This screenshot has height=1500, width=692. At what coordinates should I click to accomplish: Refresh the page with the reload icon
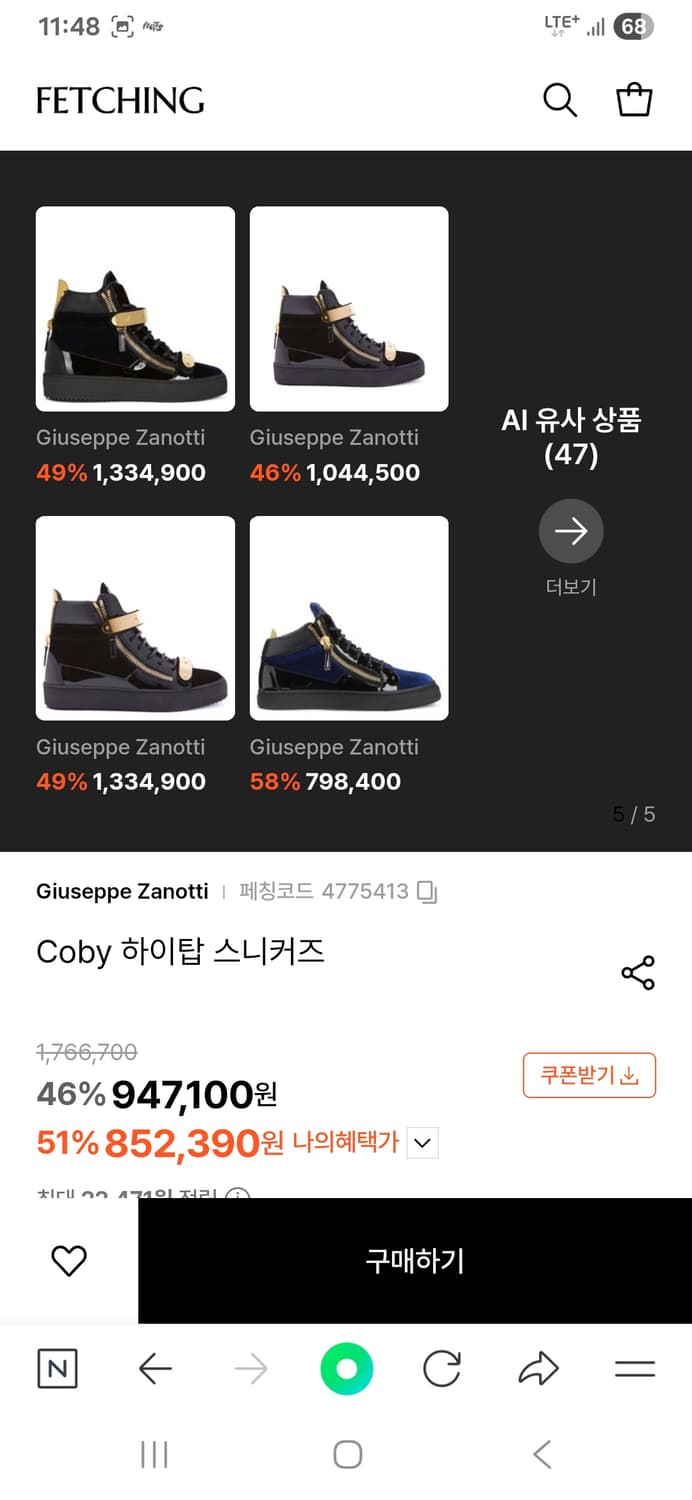coord(442,1369)
